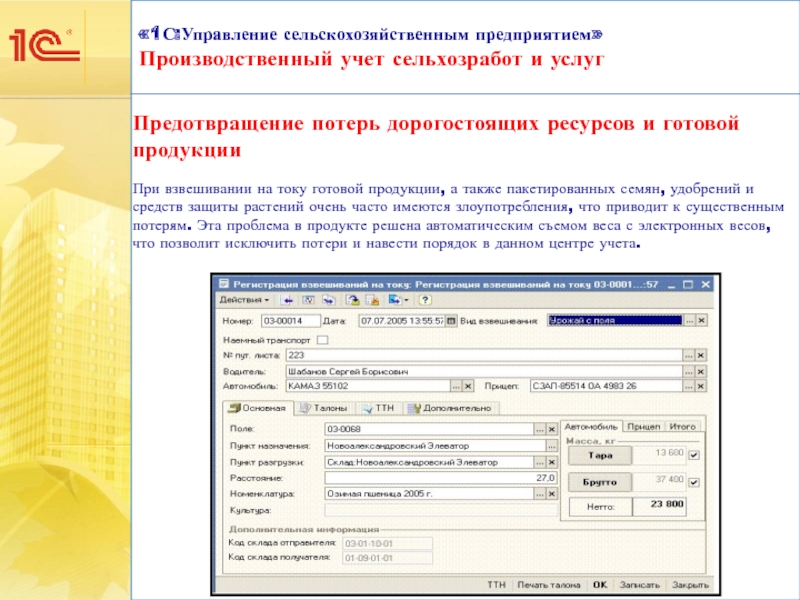Click the OK button
Viewport: 800px width, 600px height.
pyautogui.click(x=600, y=585)
